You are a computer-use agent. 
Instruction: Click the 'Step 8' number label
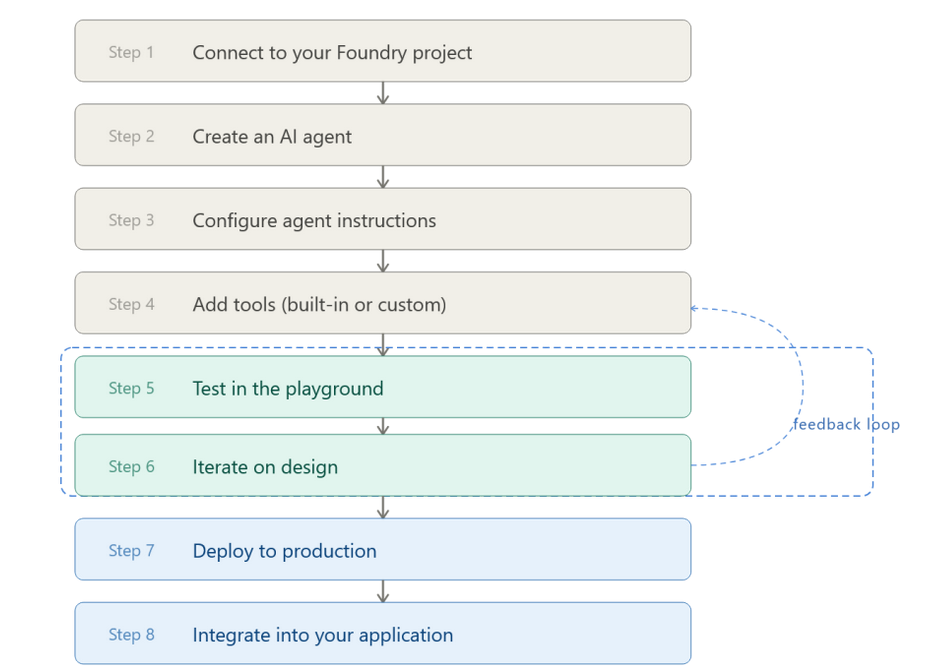tap(131, 634)
